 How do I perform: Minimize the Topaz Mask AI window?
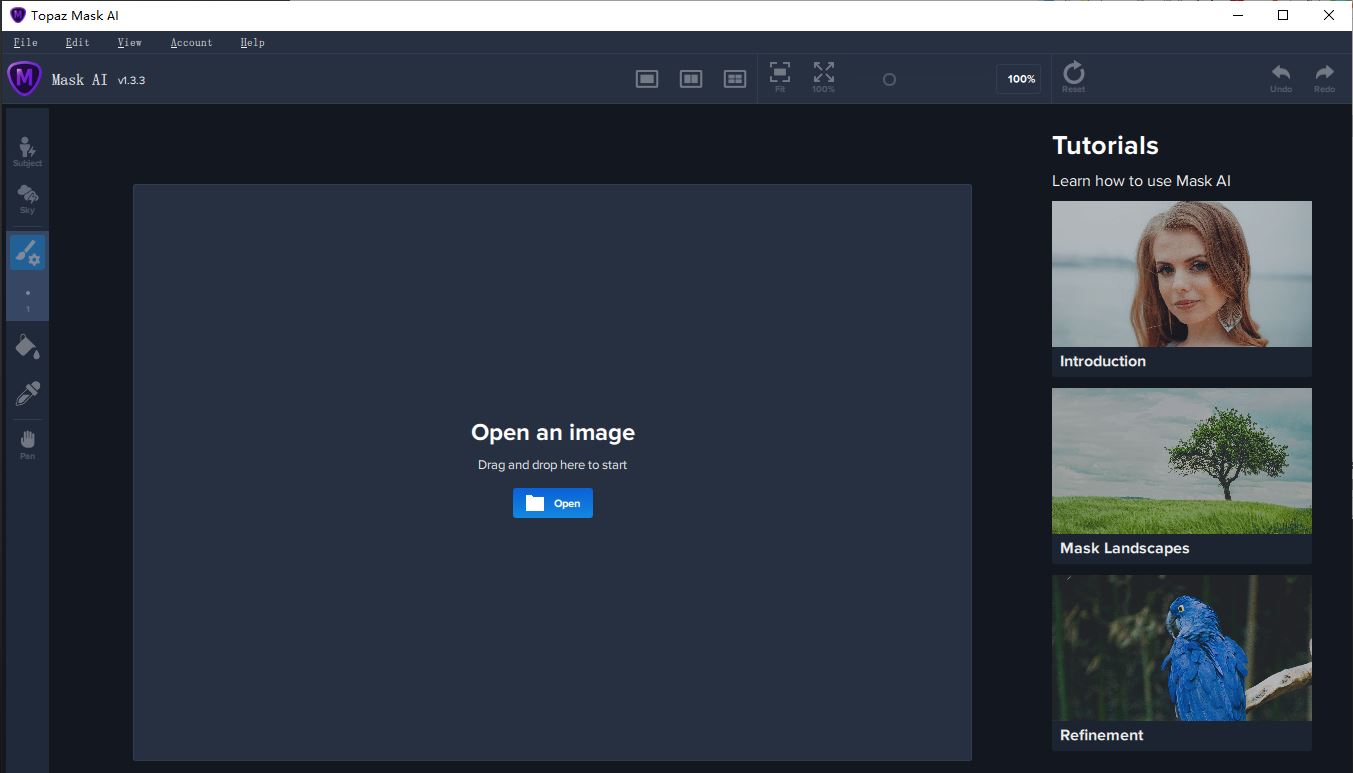click(1237, 15)
